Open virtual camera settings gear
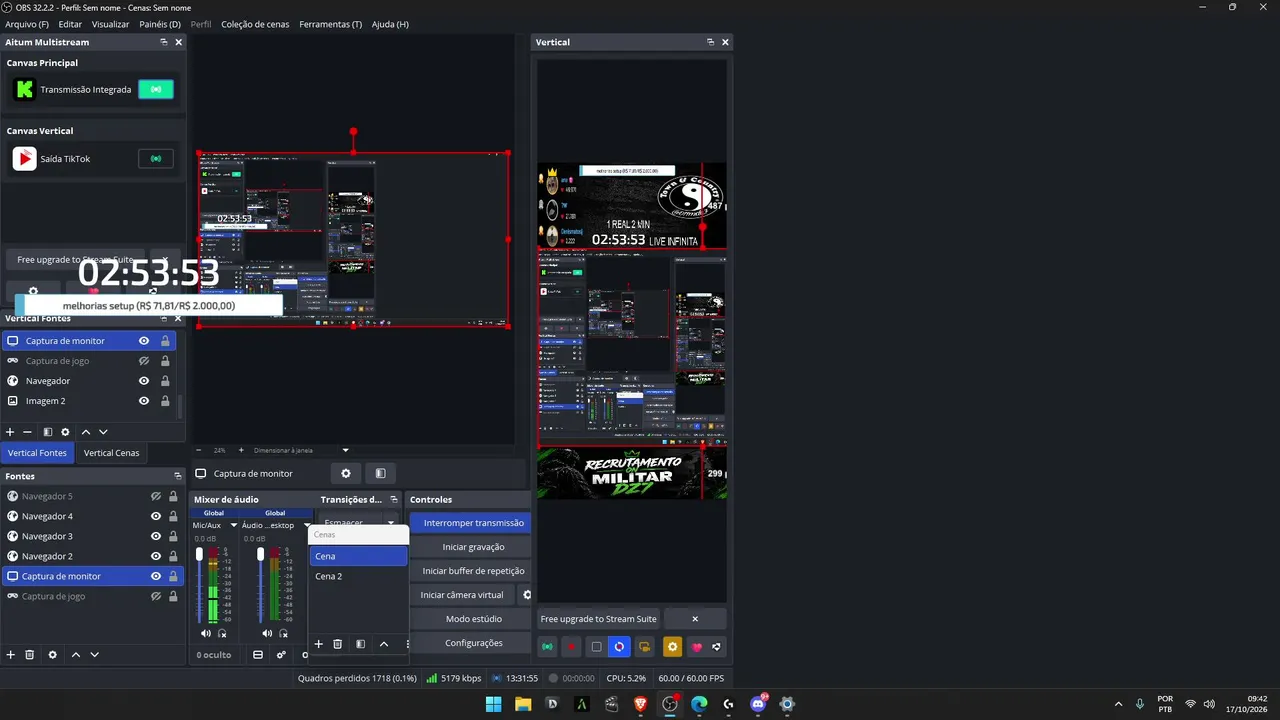 tap(527, 595)
